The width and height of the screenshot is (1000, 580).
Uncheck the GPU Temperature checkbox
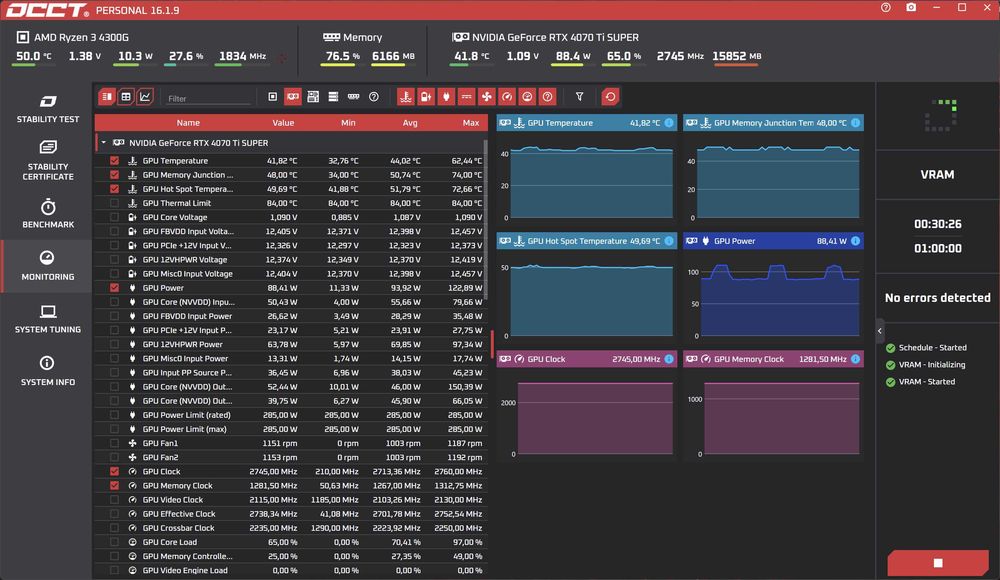pos(114,161)
